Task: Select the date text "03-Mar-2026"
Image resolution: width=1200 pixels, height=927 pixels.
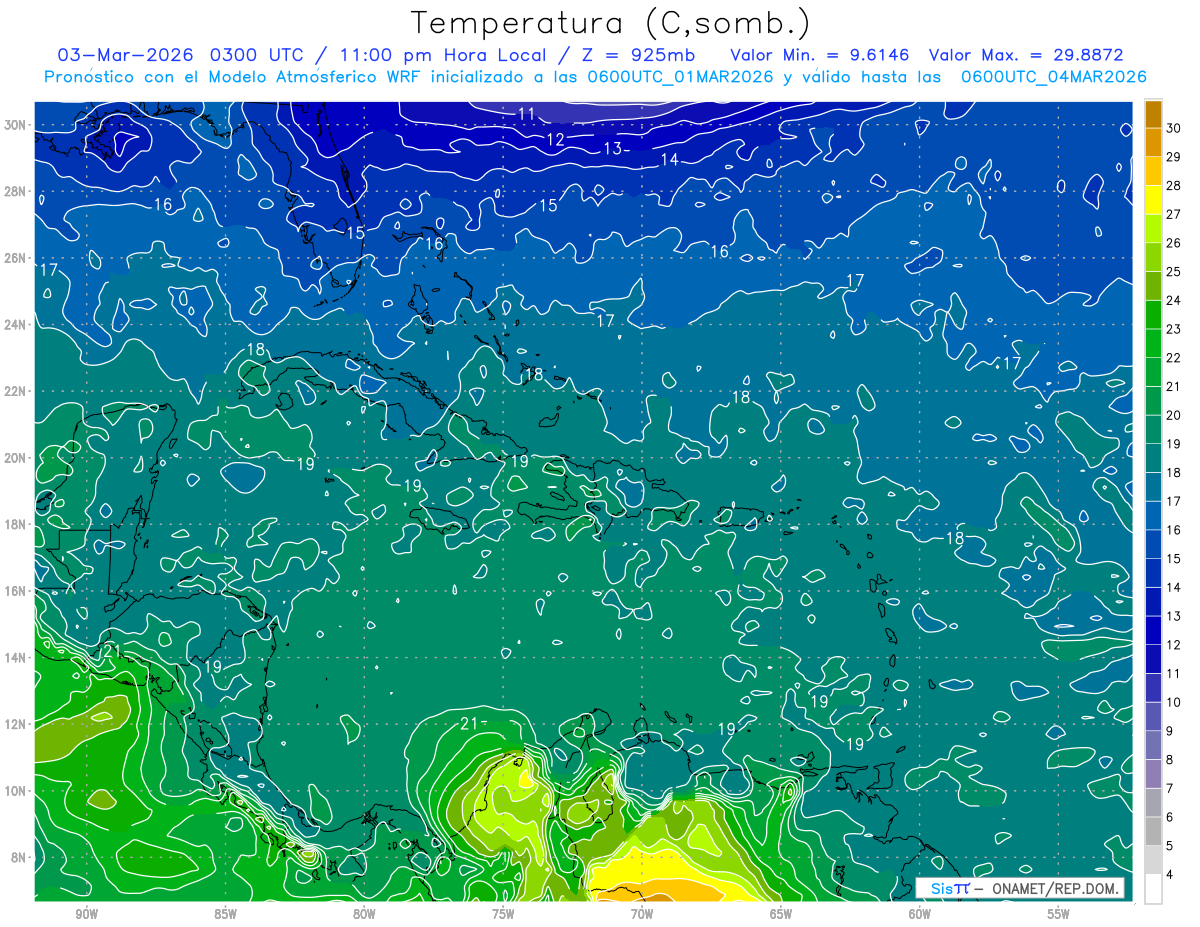Action: coord(125,55)
